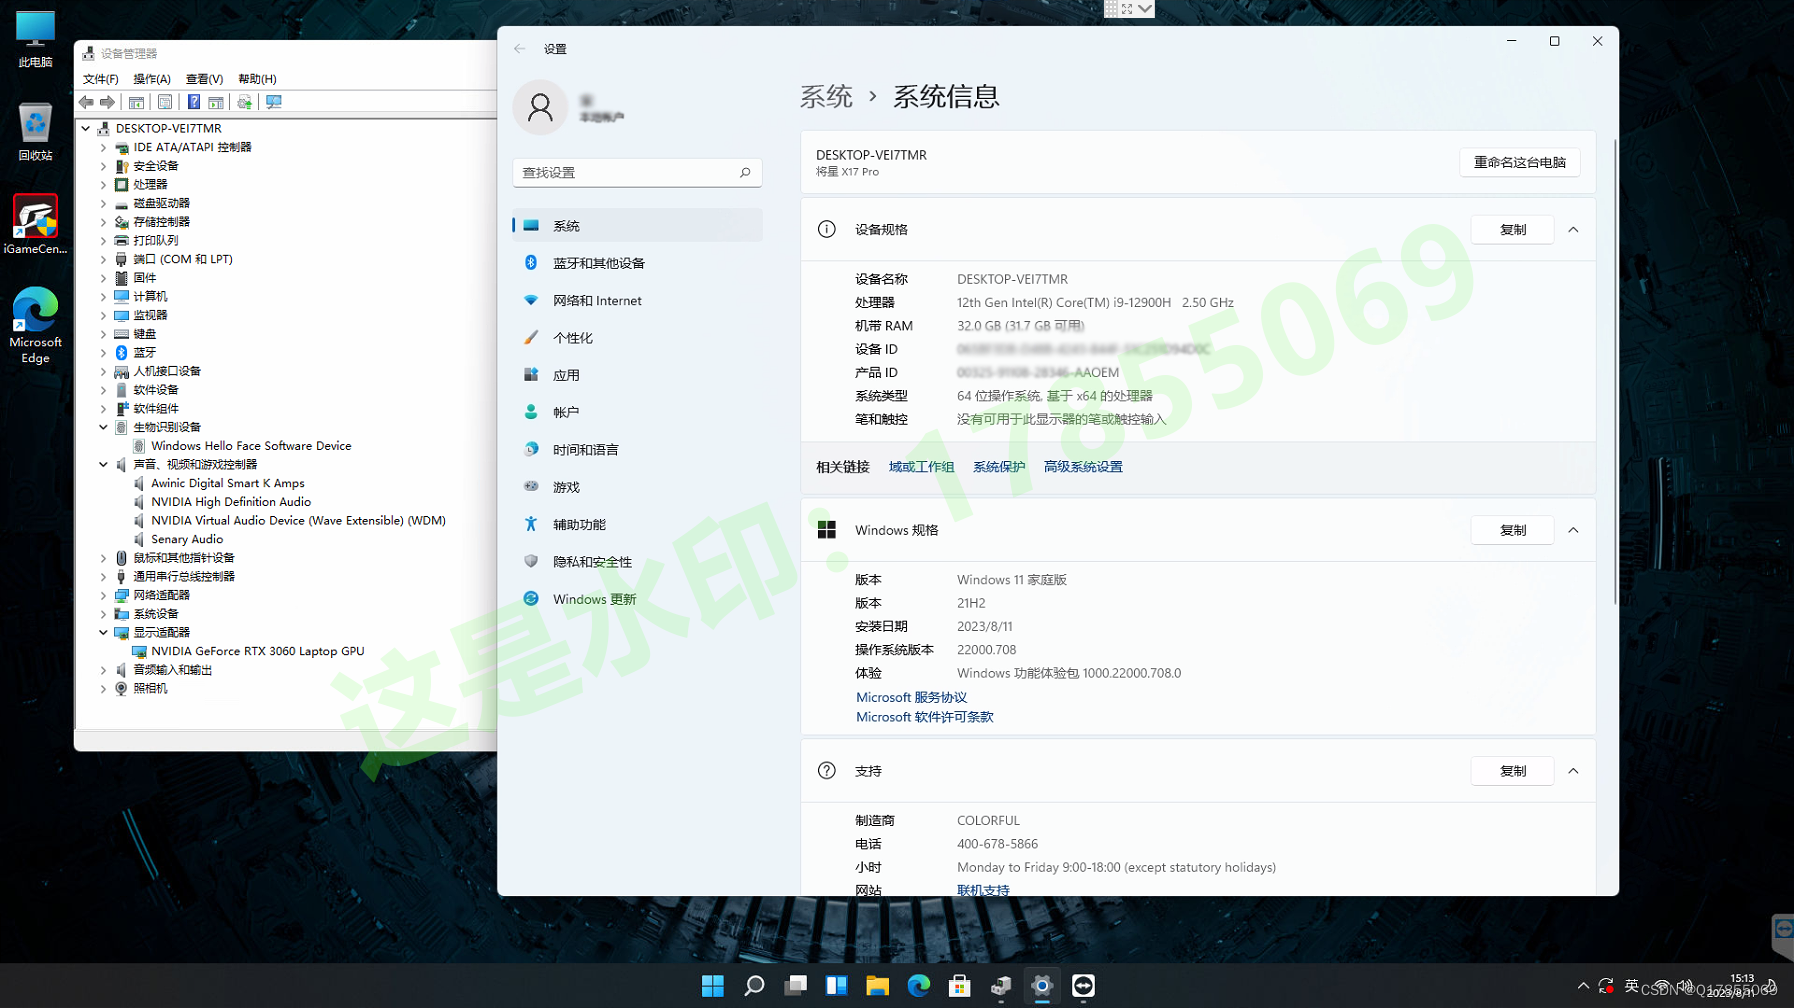Viewport: 1794px width, 1008px height.
Task: Select NVIDIA High Definition Audio device
Action: pos(231,502)
